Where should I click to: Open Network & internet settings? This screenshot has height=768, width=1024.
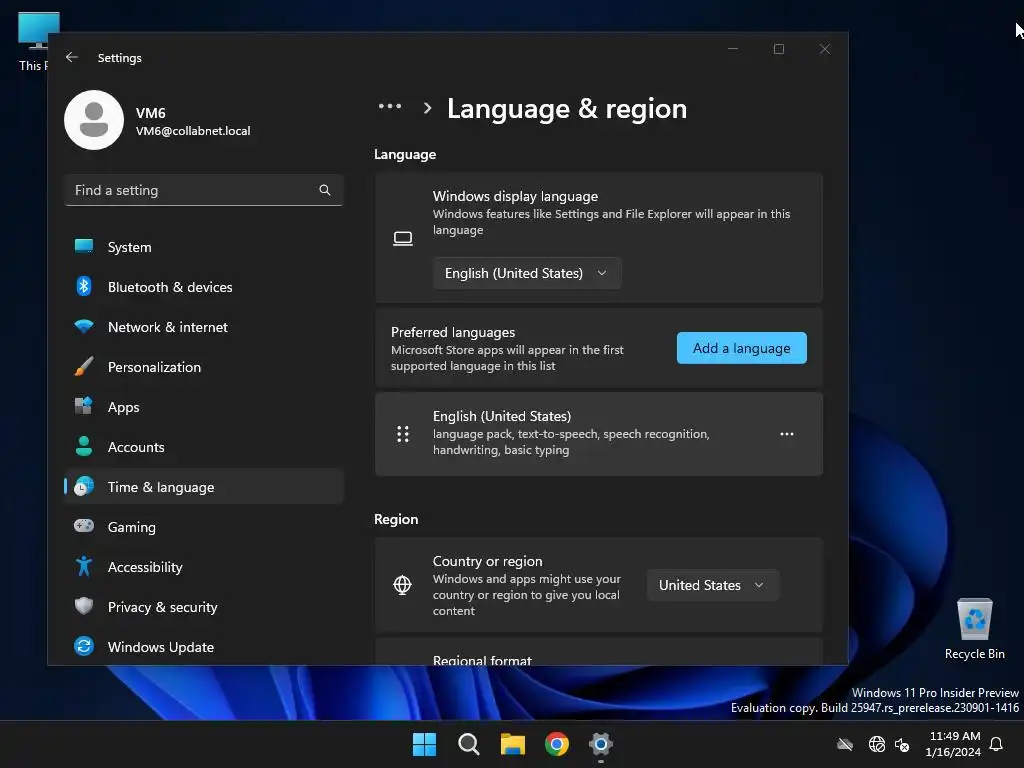point(204,327)
